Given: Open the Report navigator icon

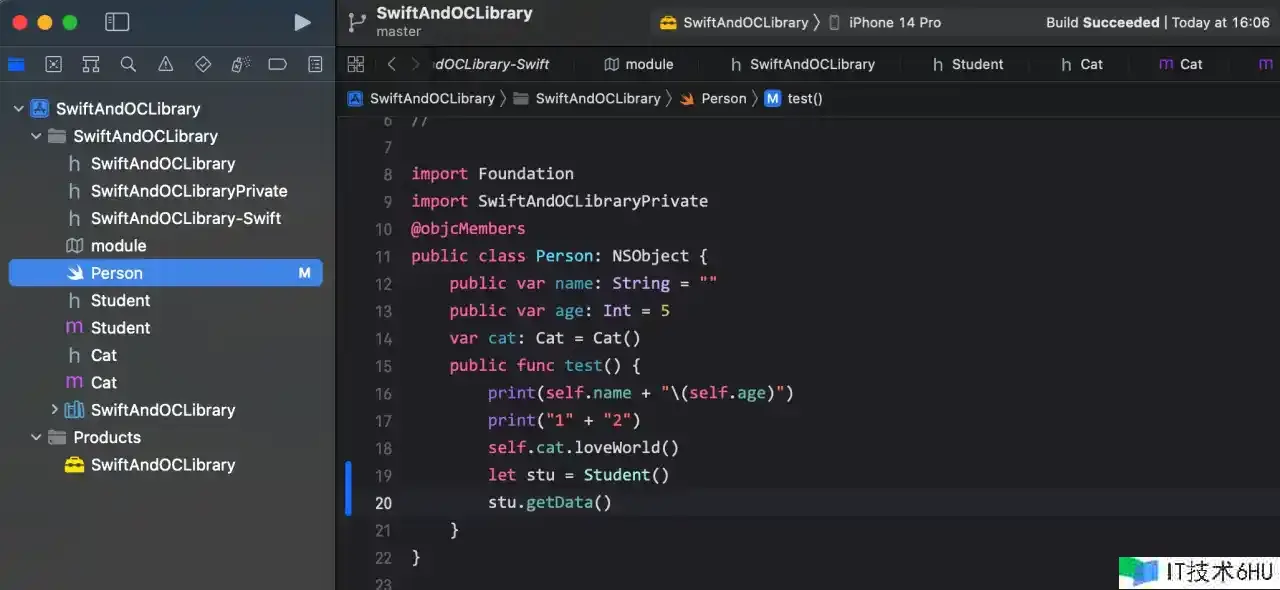Looking at the screenshot, I should coord(315,64).
